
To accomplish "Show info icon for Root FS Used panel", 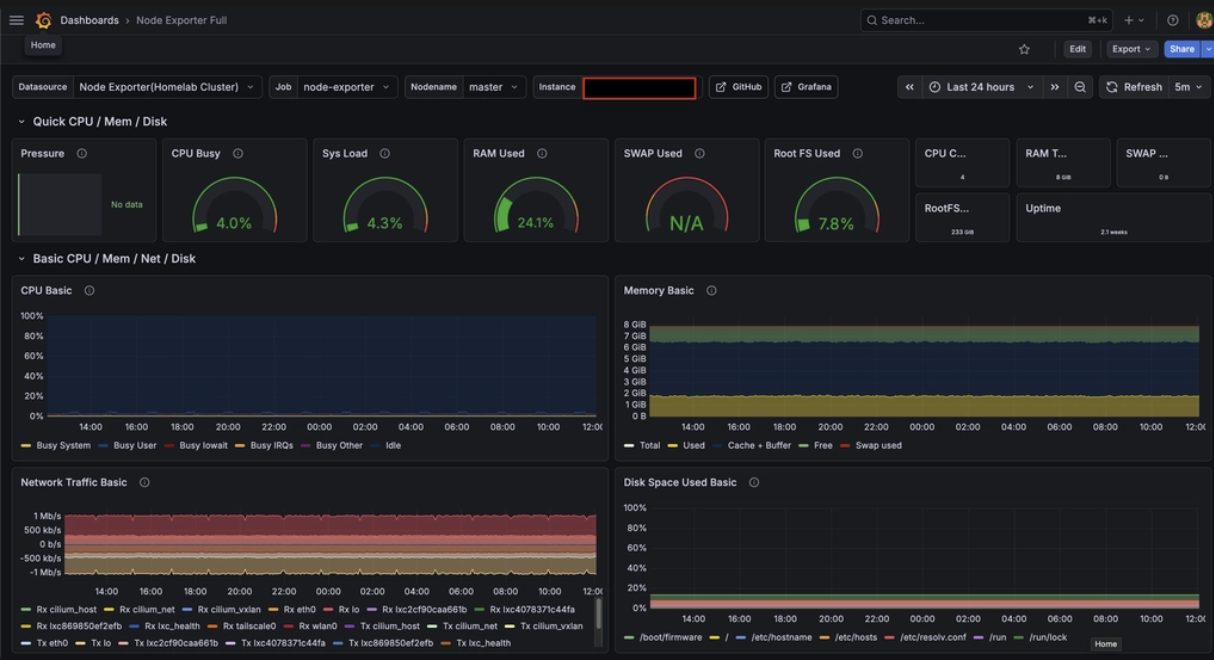I will [858, 154].
